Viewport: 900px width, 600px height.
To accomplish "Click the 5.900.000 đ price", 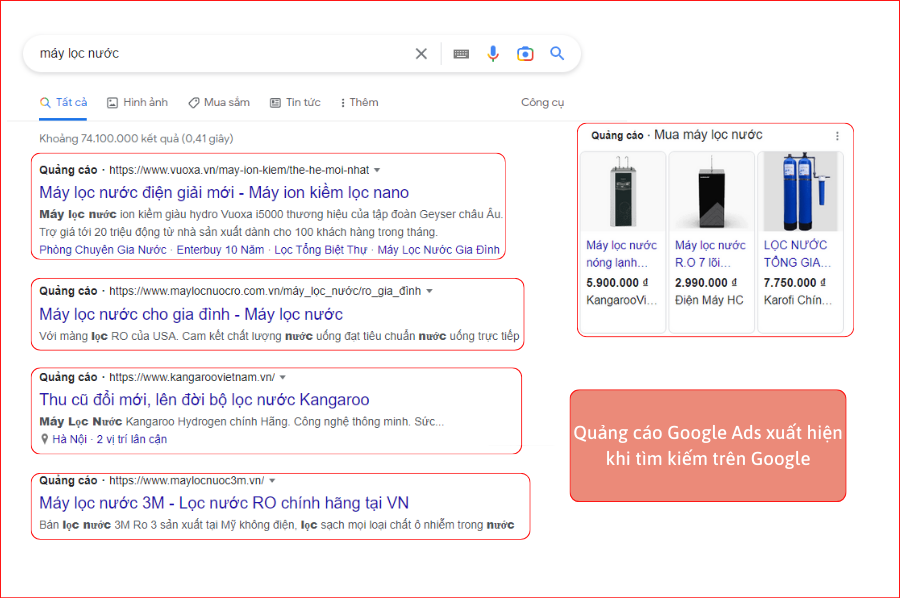I will pyautogui.click(x=617, y=283).
